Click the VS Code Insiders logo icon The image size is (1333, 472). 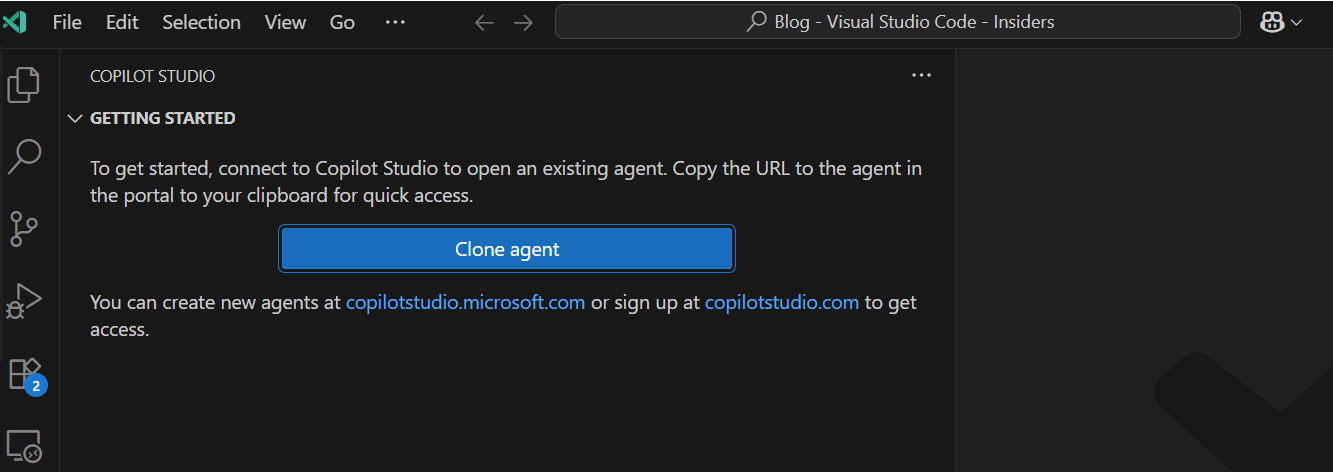point(15,22)
